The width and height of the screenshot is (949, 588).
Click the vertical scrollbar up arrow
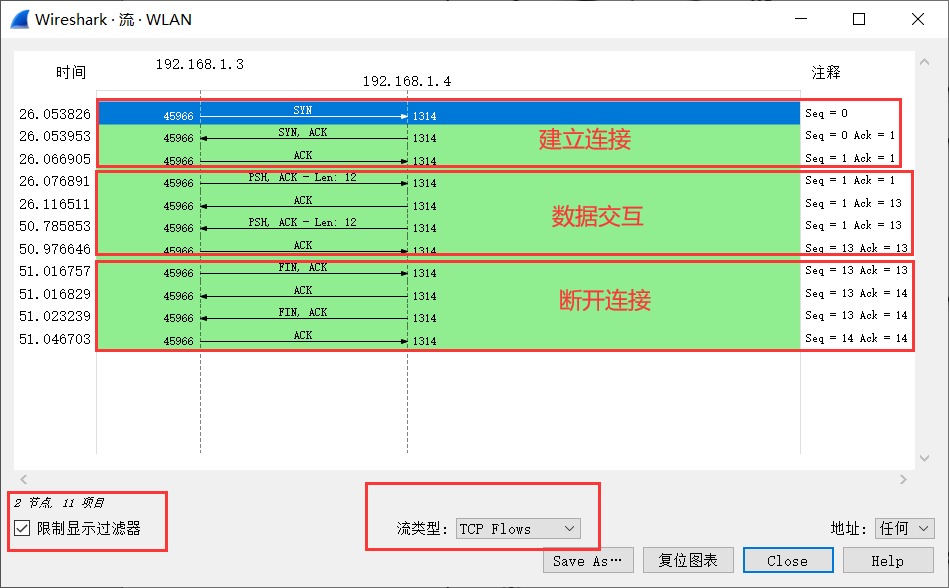click(922, 60)
